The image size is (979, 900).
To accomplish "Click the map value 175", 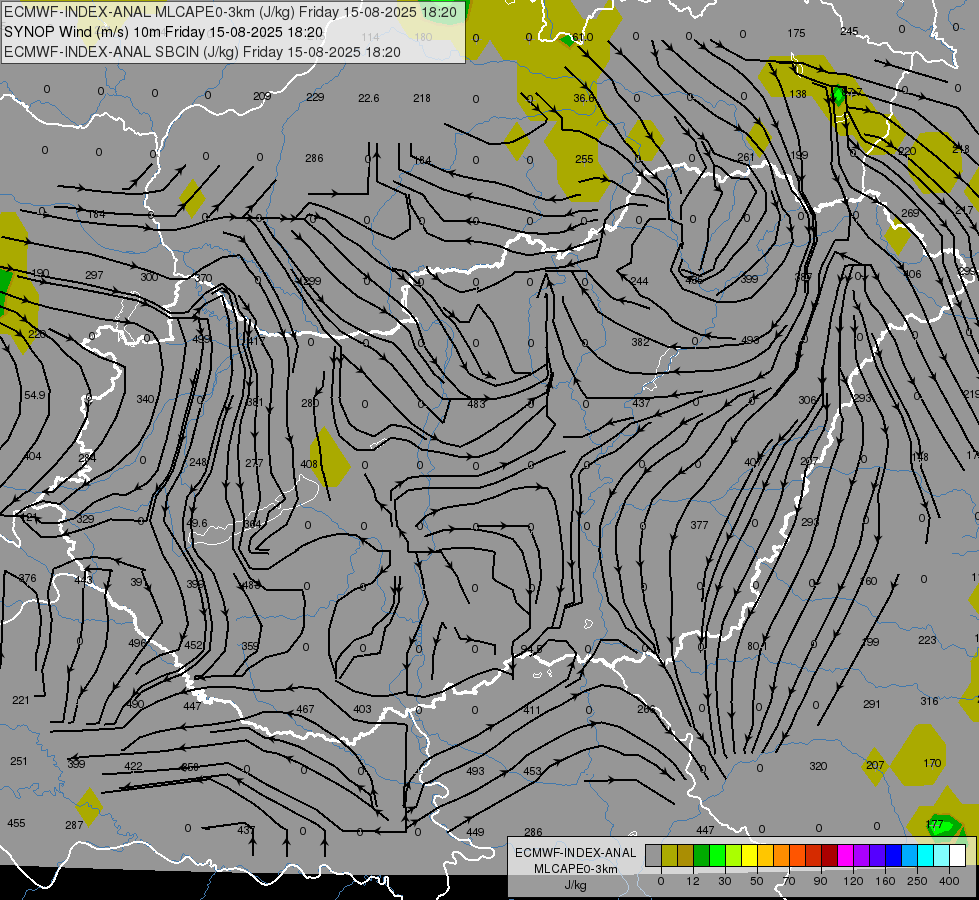I will [796, 33].
